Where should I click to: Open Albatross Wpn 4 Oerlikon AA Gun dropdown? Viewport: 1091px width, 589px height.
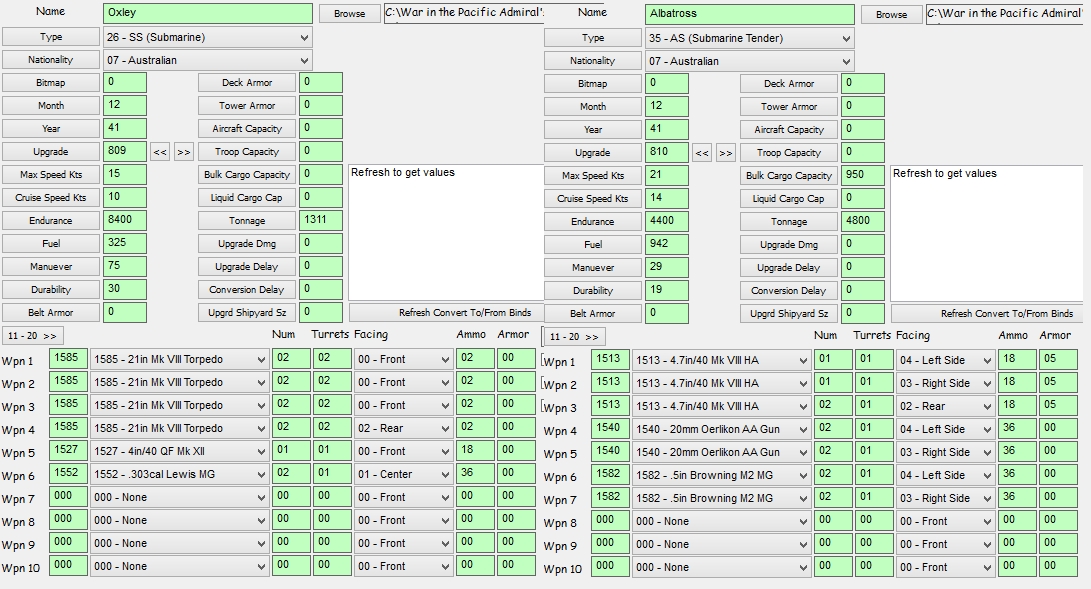coord(722,429)
